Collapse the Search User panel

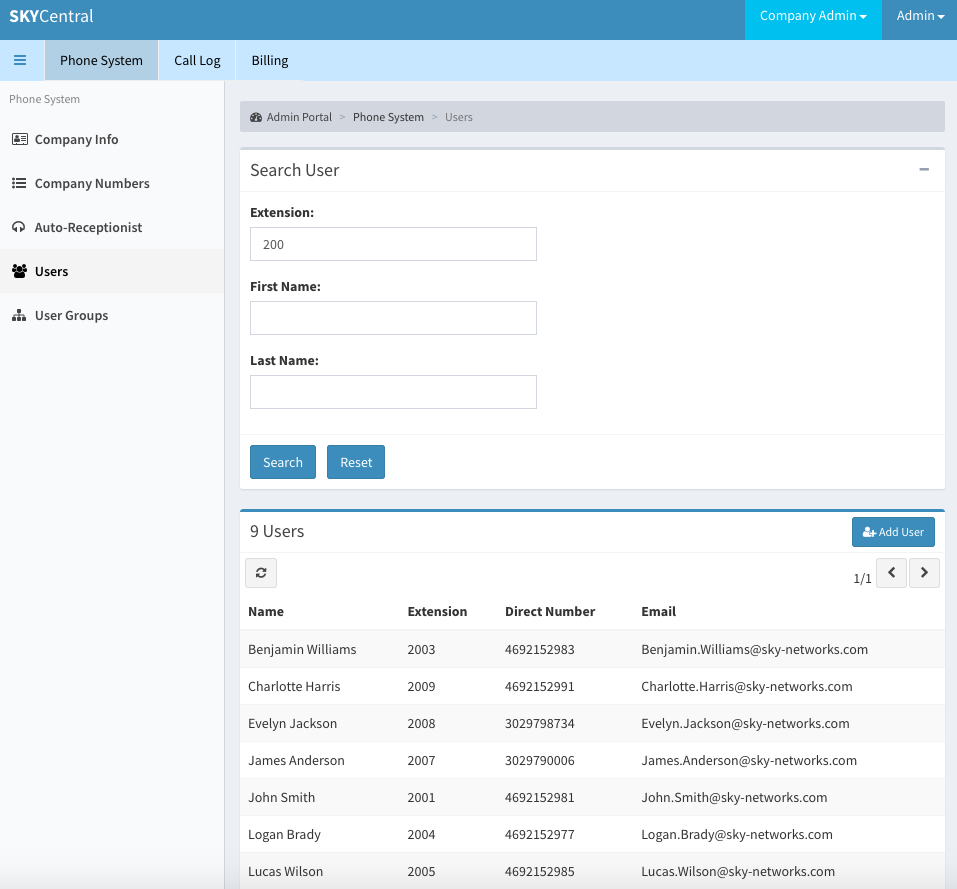pyautogui.click(x=924, y=170)
